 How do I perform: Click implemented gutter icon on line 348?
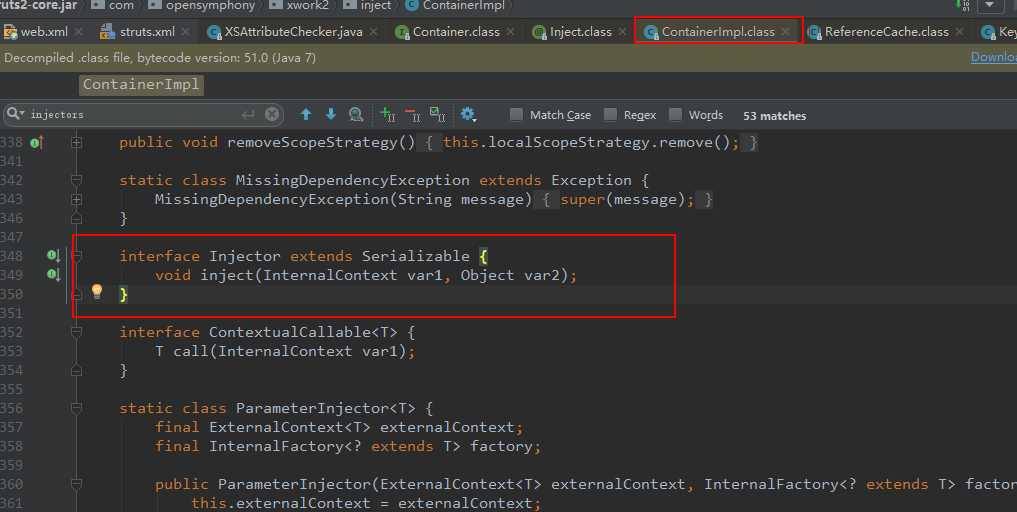(53, 256)
